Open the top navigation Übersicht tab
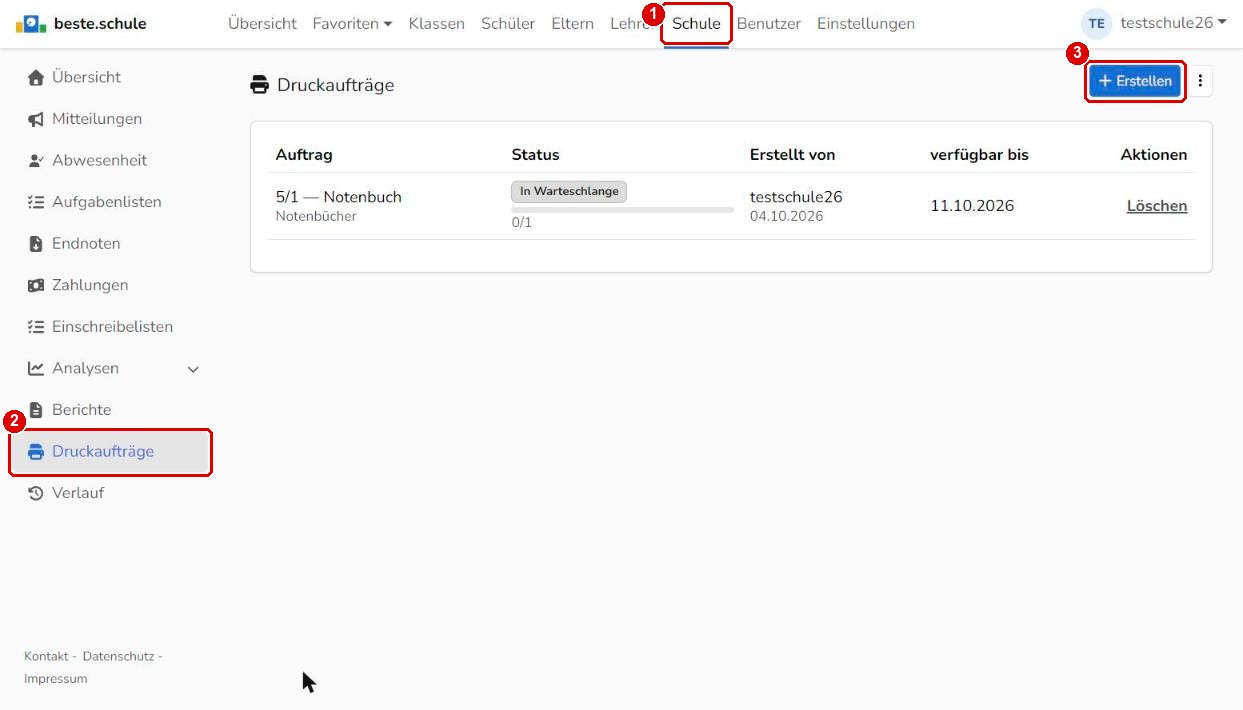The height and width of the screenshot is (710, 1243). tap(262, 23)
